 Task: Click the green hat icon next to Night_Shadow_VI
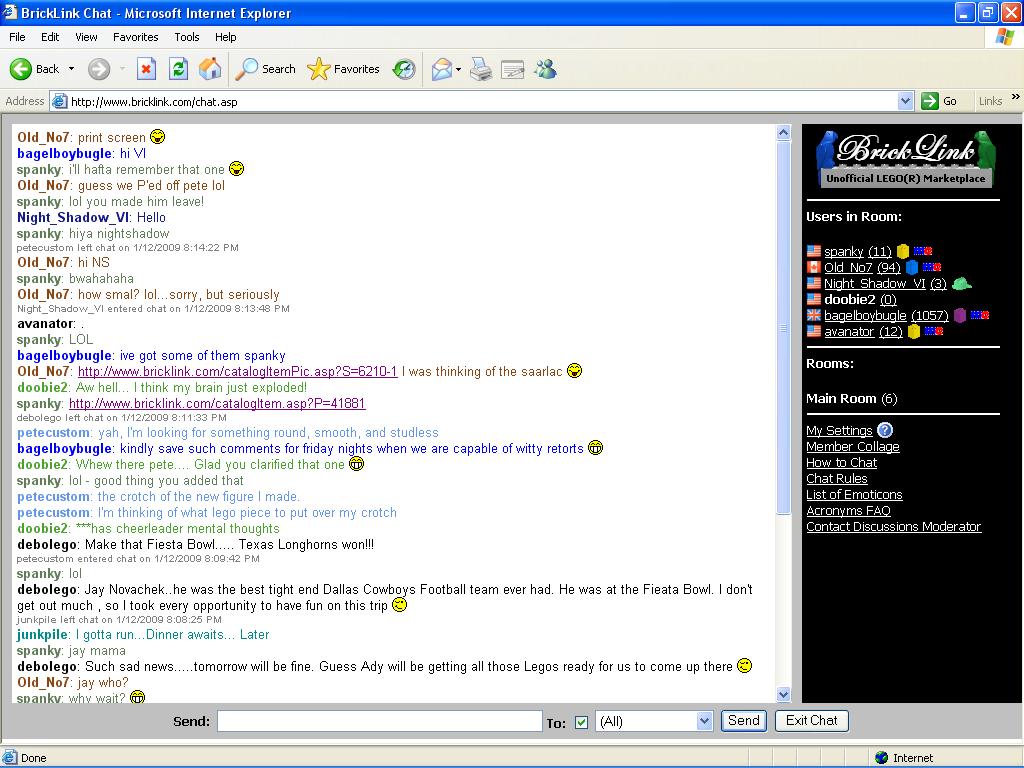click(x=961, y=283)
